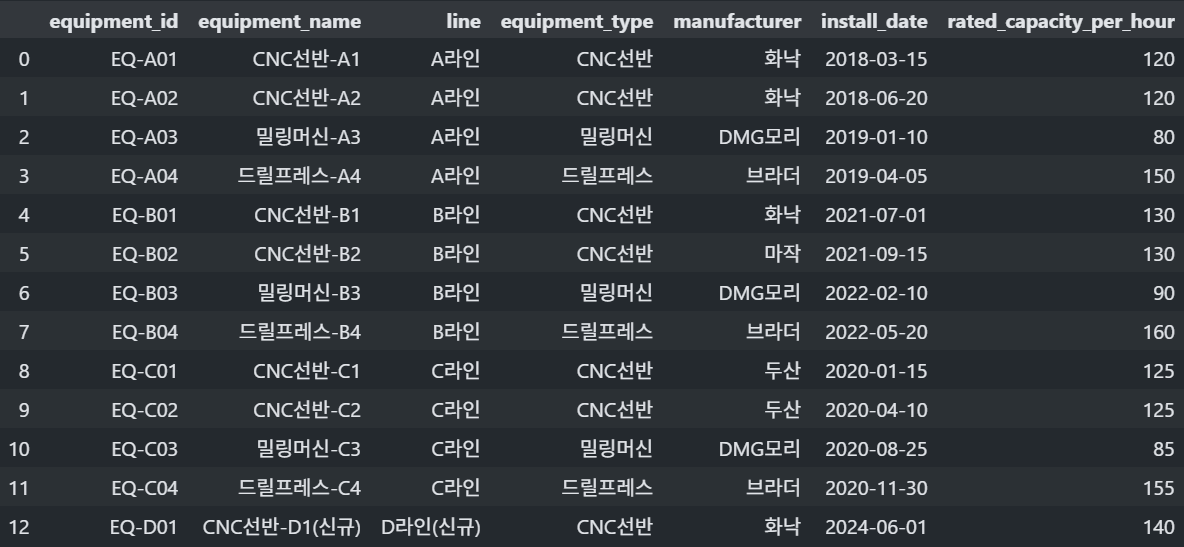The height and width of the screenshot is (547, 1184).
Task: Click the equipment_type column header
Action: coord(577,21)
